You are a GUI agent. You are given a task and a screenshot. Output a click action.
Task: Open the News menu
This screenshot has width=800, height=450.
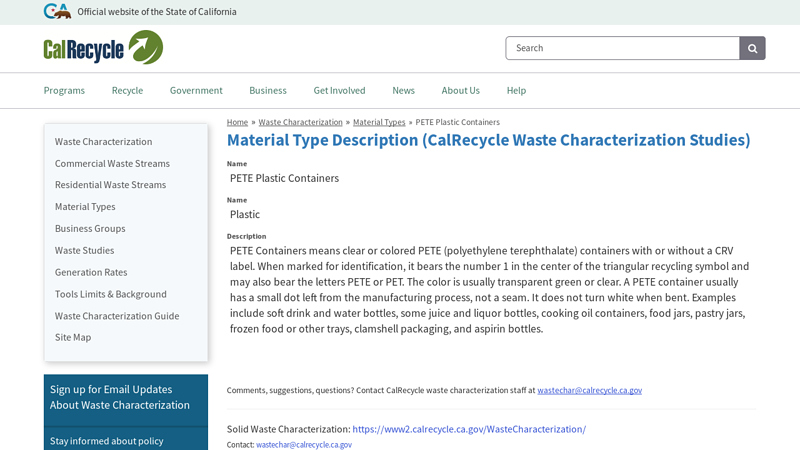pos(404,90)
